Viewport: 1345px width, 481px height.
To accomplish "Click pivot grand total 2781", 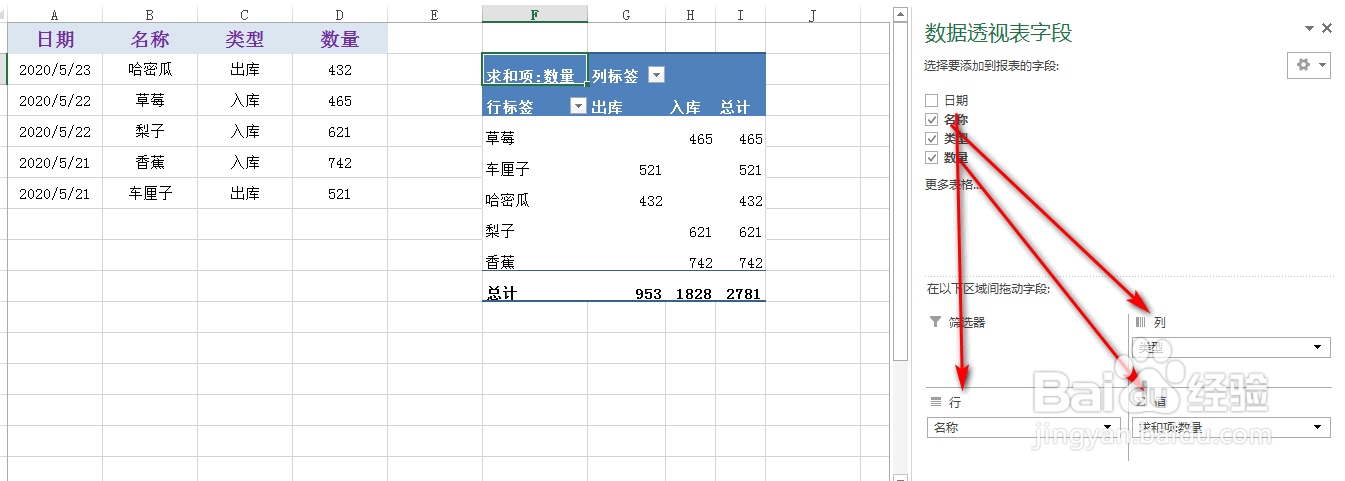I will [742, 294].
